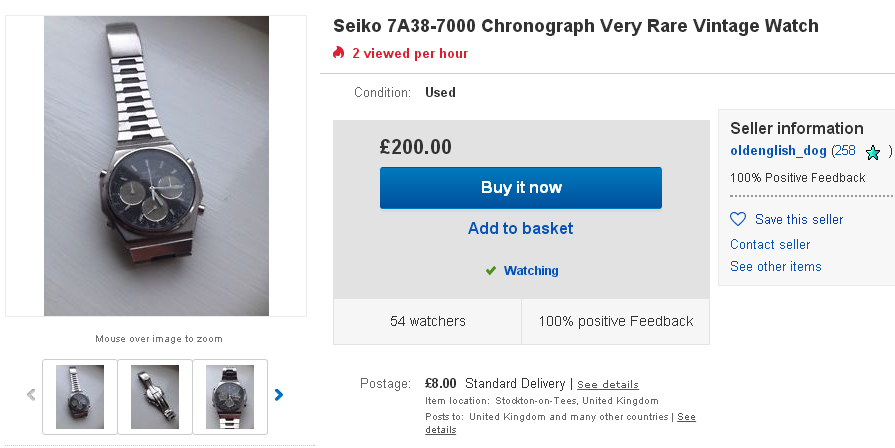The image size is (895, 448).
Task: Go to previous thumbnails with left arrow
Action: tap(31, 395)
